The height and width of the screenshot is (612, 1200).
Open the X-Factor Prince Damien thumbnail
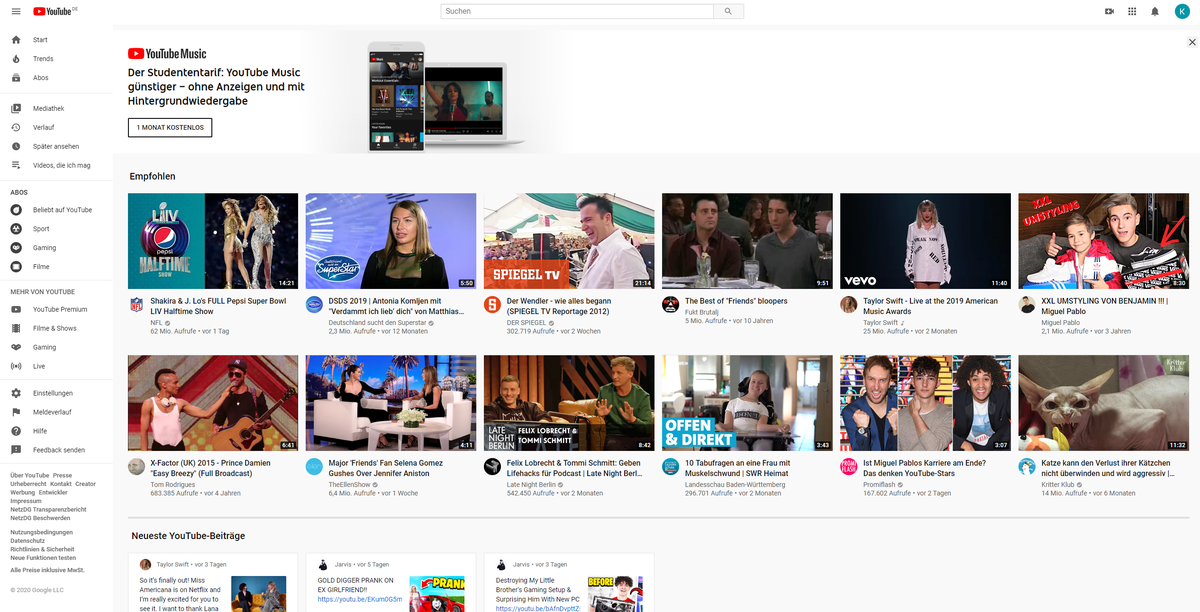(x=213, y=403)
